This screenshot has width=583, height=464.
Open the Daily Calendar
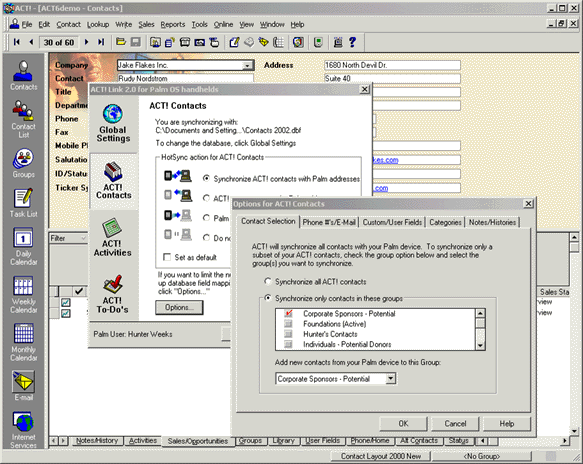(x=23, y=246)
